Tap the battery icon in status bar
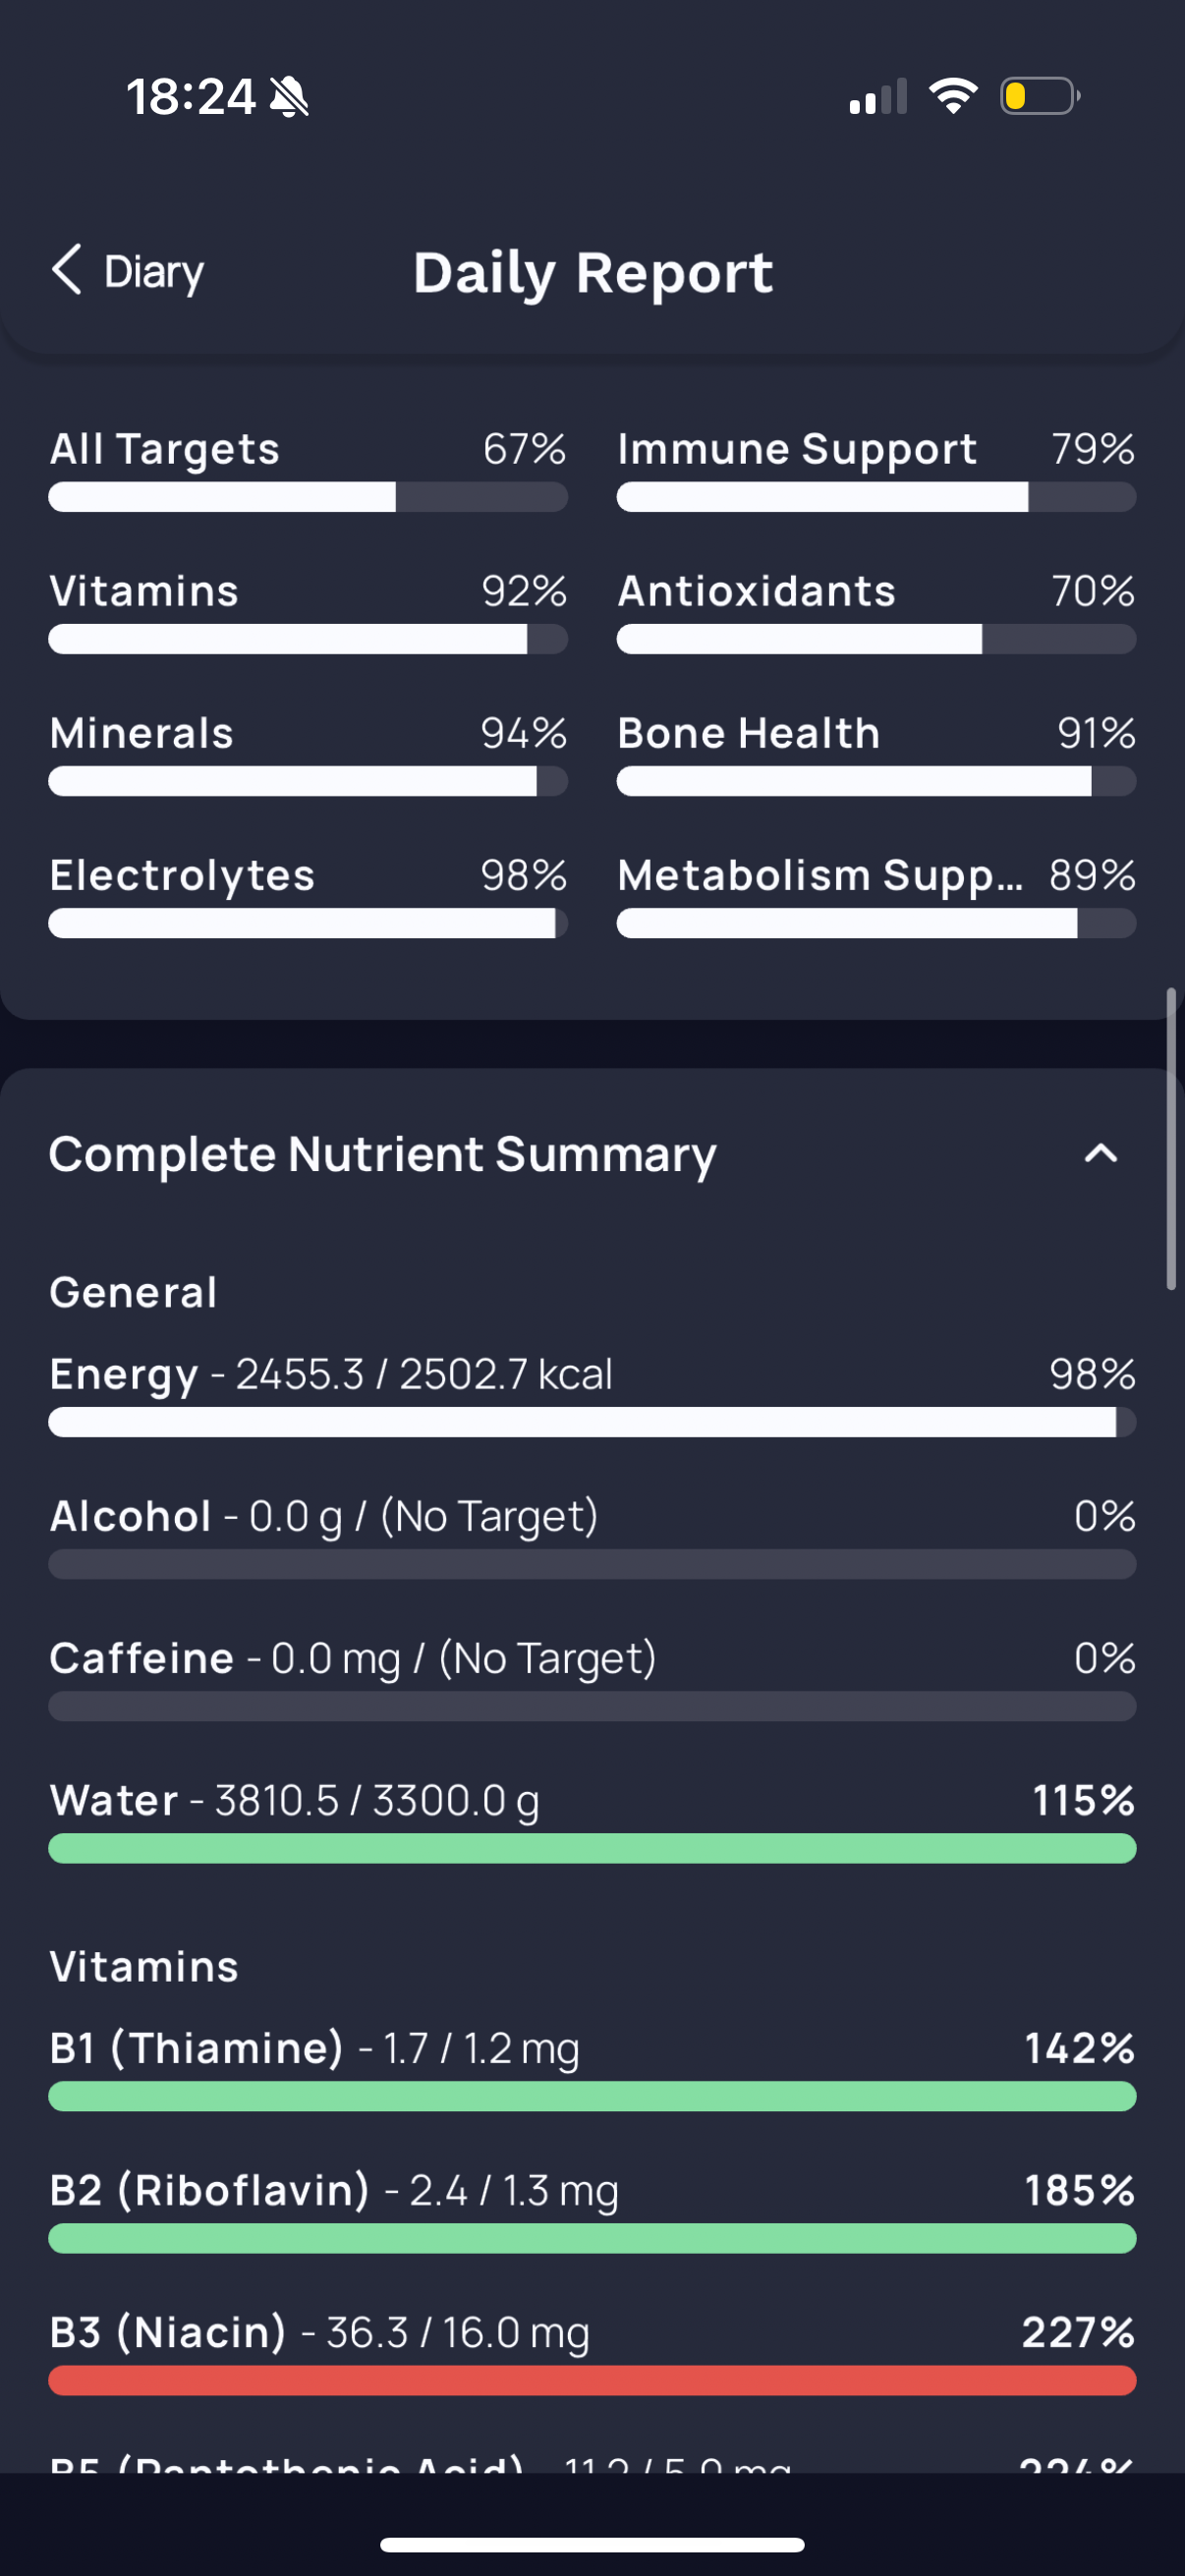 [1040, 96]
